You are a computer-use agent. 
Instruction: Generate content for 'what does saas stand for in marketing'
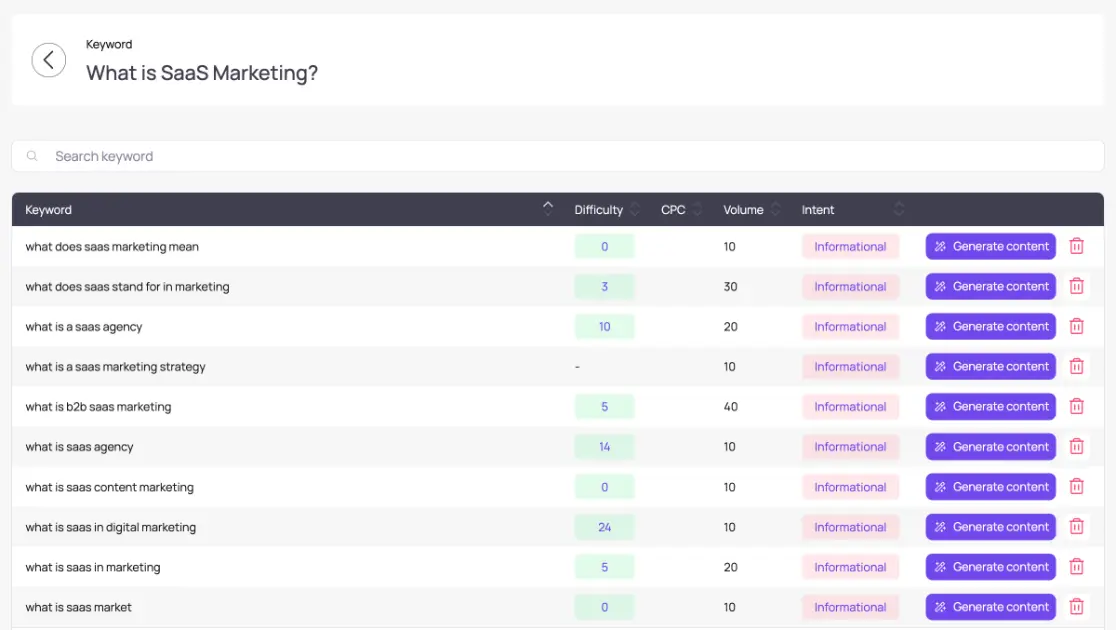click(x=990, y=286)
